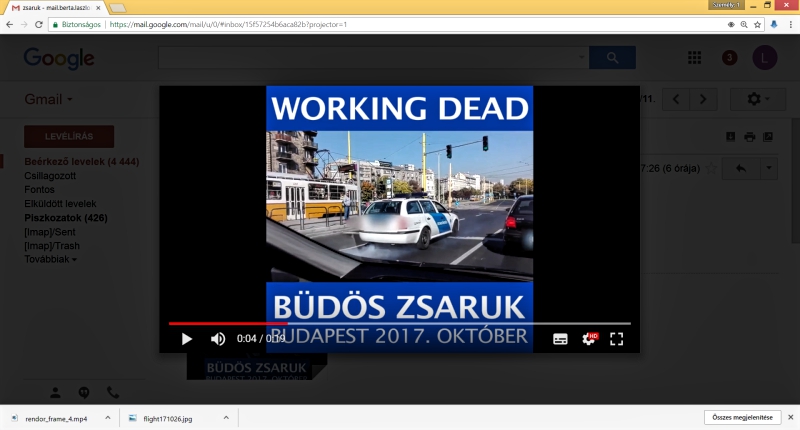The height and width of the screenshot is (430, 800).
Task: Play the video in the projector
Action: coord(187,339)
